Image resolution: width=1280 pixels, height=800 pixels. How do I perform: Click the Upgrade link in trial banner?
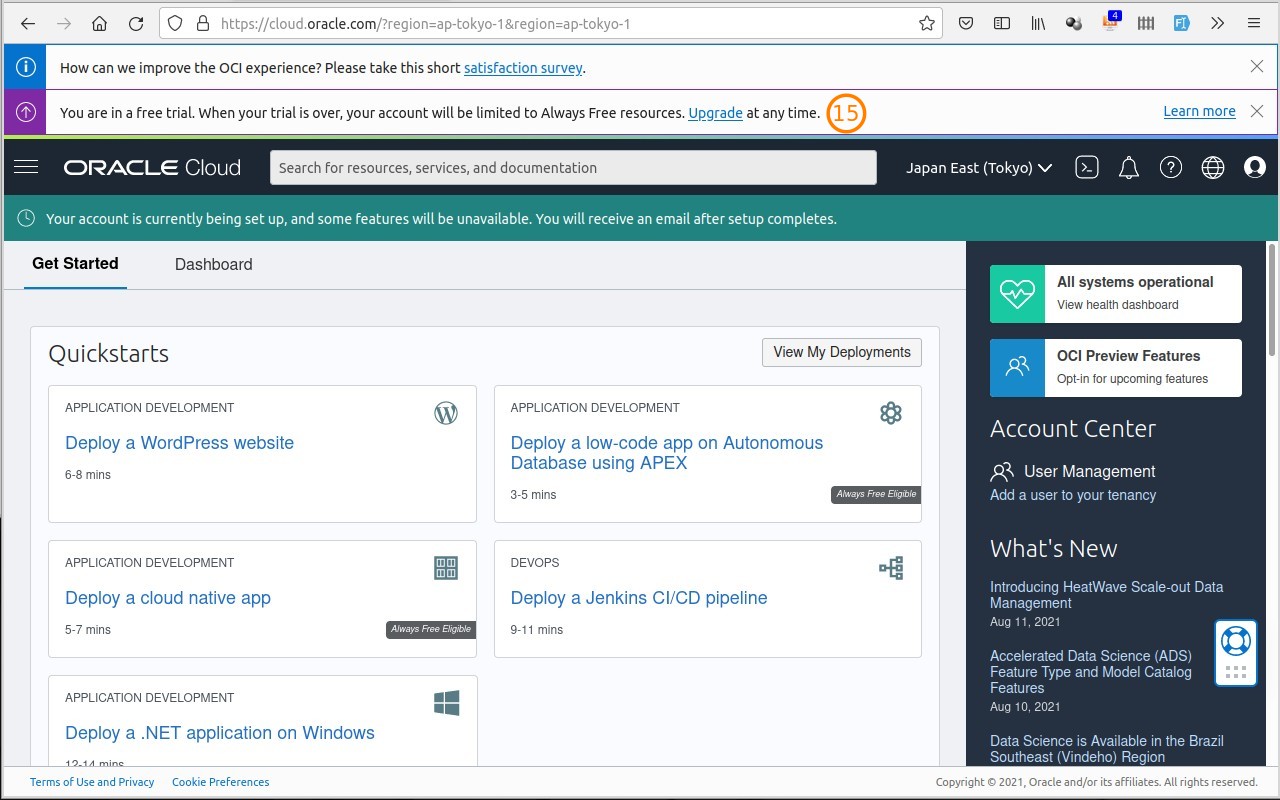715,113
